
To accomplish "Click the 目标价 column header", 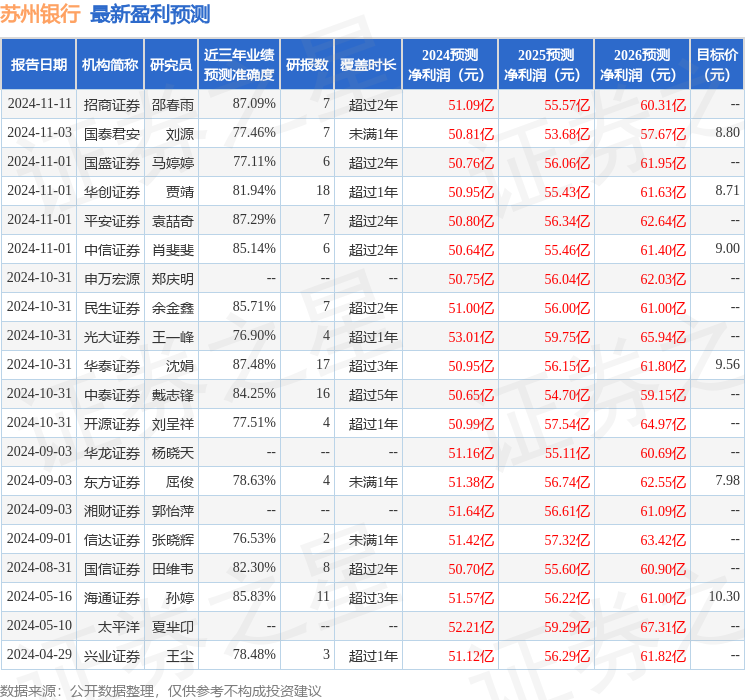I will click(x=717, y=65).
